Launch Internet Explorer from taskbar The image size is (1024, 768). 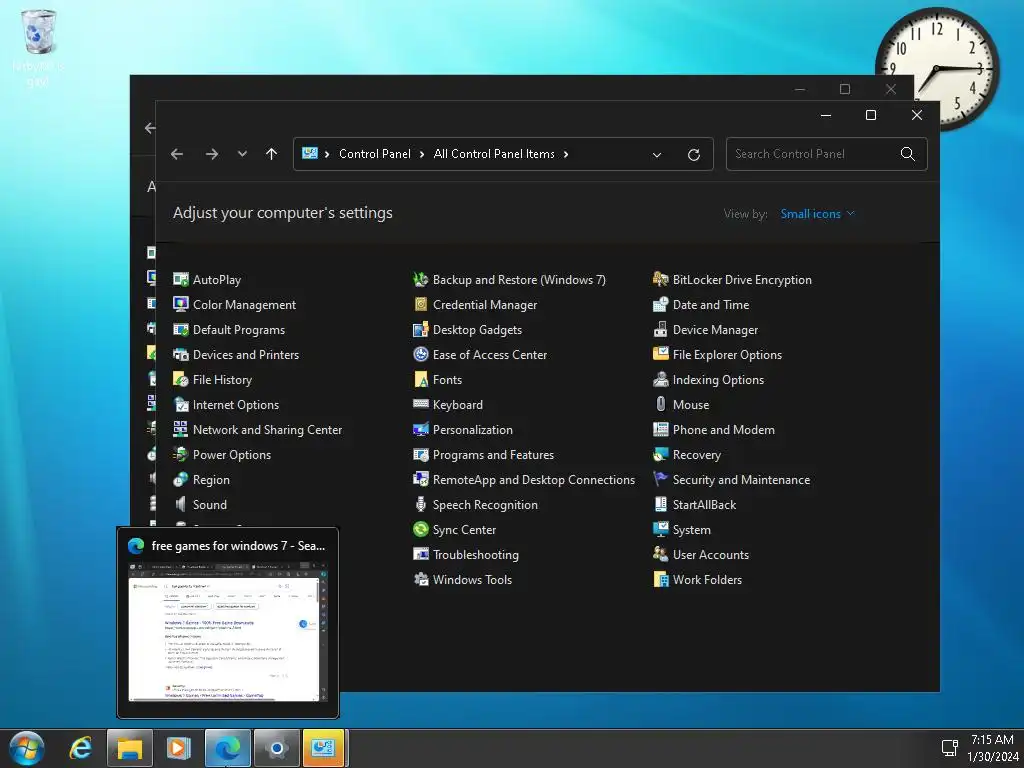[x=80, y=748]
